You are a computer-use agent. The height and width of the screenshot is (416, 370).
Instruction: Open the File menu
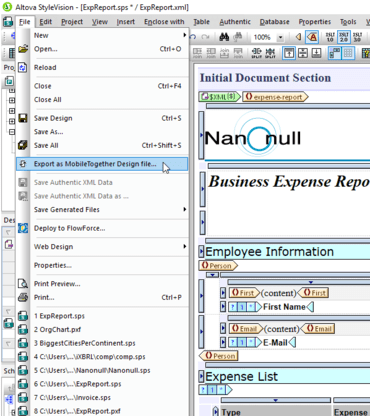tap(25, 22)
